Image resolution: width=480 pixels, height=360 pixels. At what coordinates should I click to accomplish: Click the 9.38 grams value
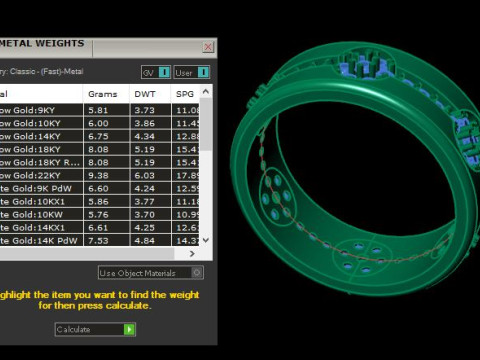[x=98, y=175]
